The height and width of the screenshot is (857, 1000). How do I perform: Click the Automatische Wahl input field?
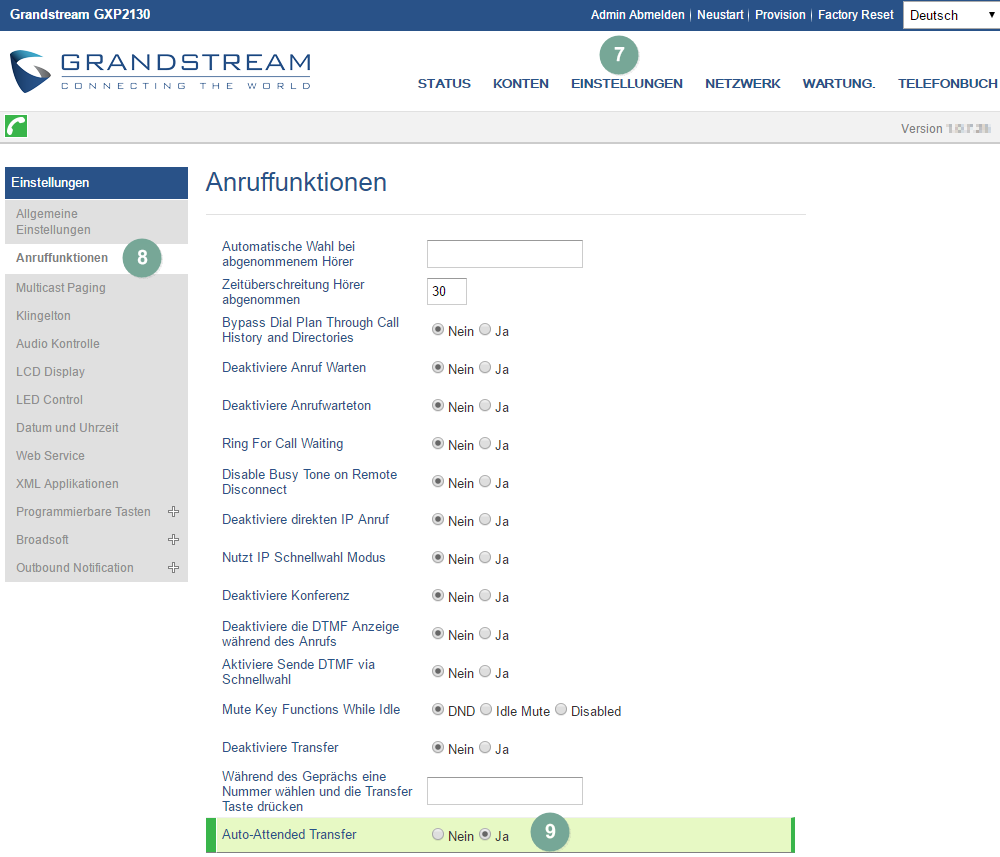point(504,254)
